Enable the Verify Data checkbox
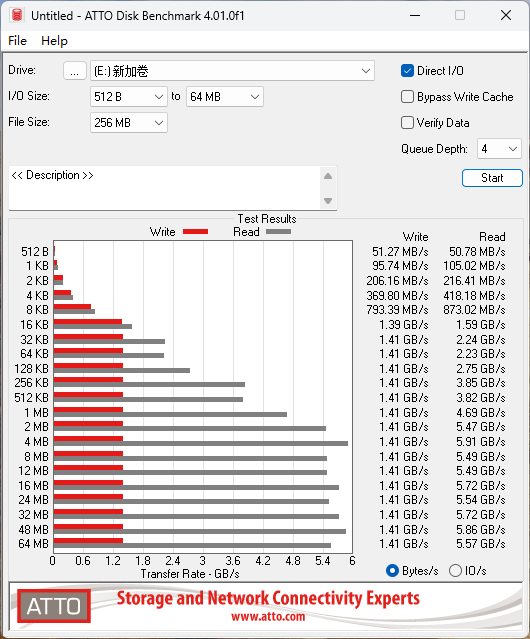The width and height of the screenshot is (530, 639). [x=407, y=123]
